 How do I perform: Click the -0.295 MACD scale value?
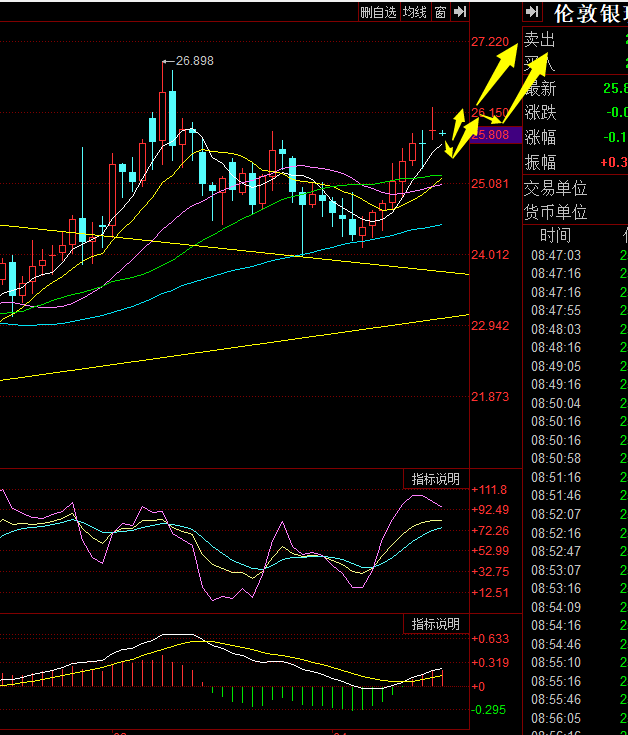[488, 710]
